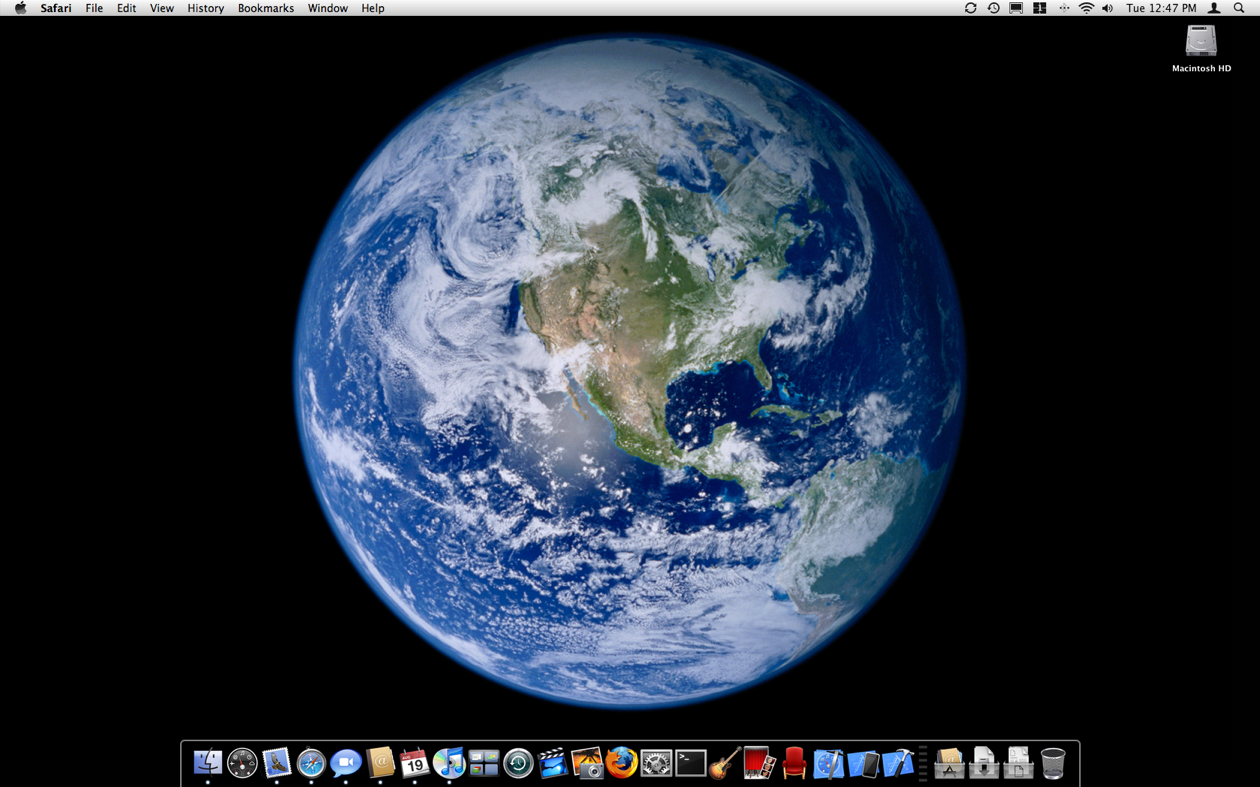The width and height of the screenshot is (1260, 787).
Task: Open the View menu
Action: click(162, 8)
